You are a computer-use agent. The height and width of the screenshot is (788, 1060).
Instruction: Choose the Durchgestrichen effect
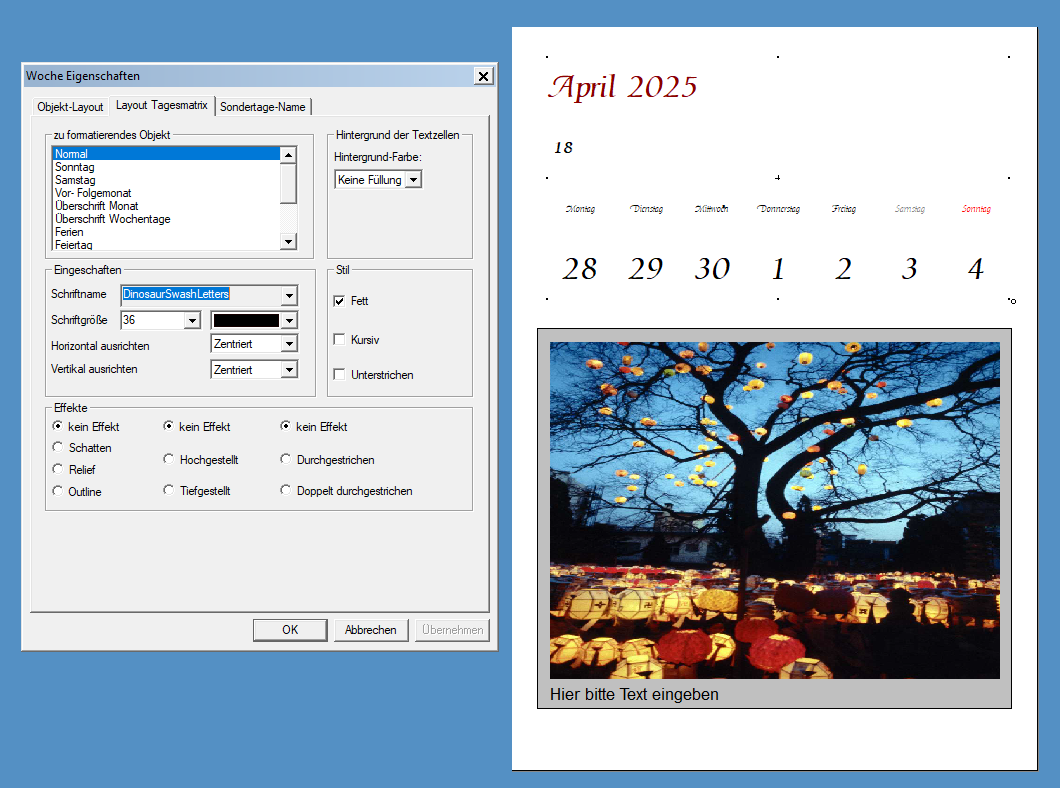[287, 459]
